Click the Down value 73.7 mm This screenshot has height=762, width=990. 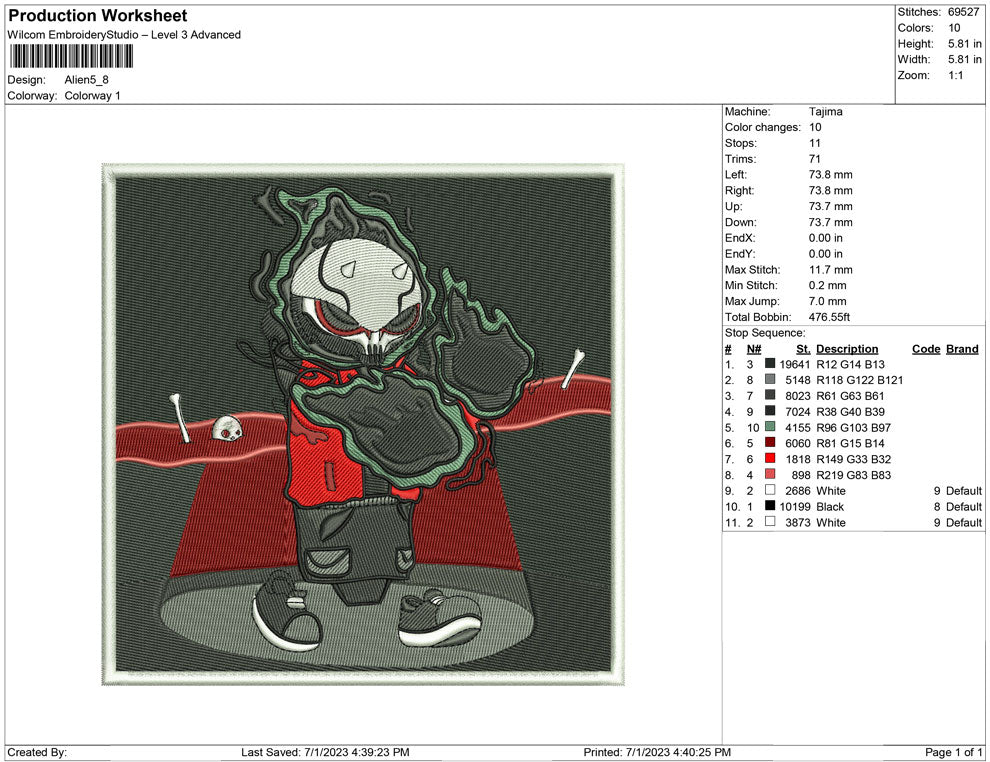(830, 222)
